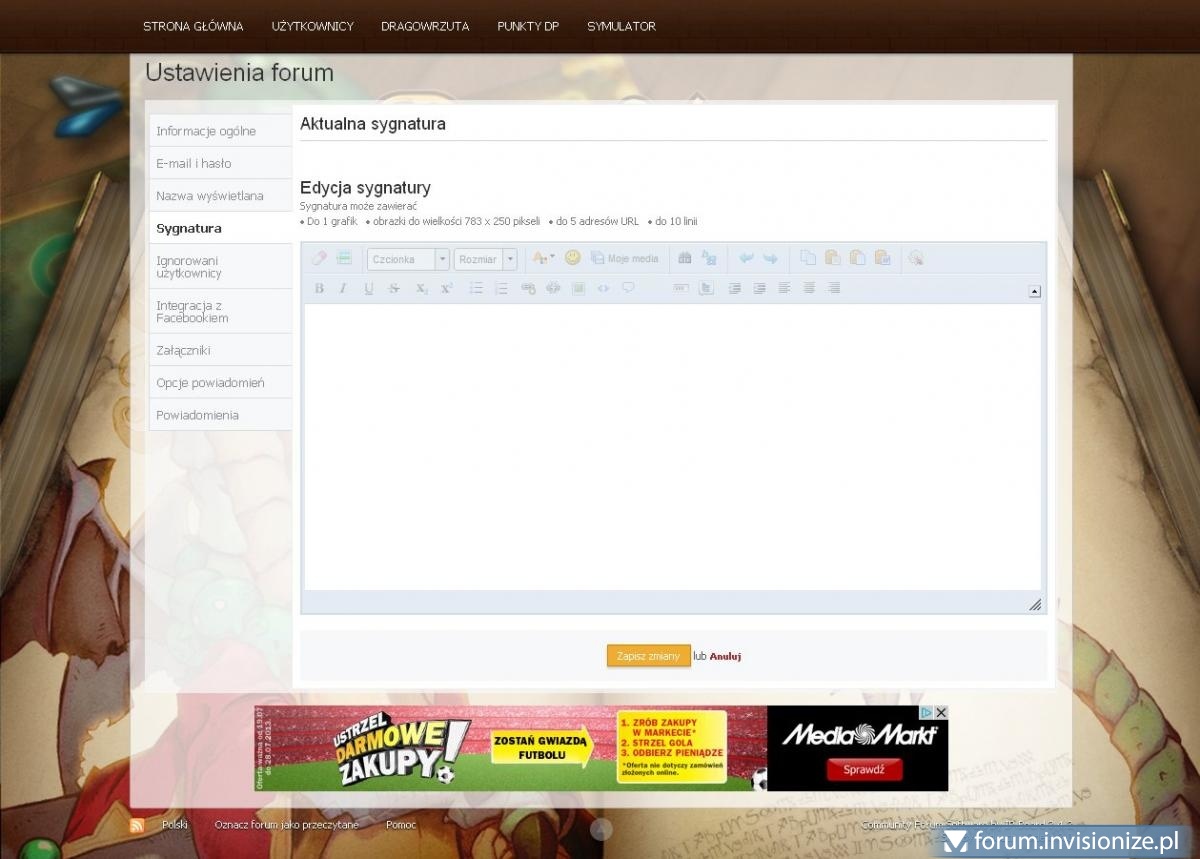This screenshot has height=859, width=1200.
Task: Click the redo arrow icon
Action: (770, 258)
